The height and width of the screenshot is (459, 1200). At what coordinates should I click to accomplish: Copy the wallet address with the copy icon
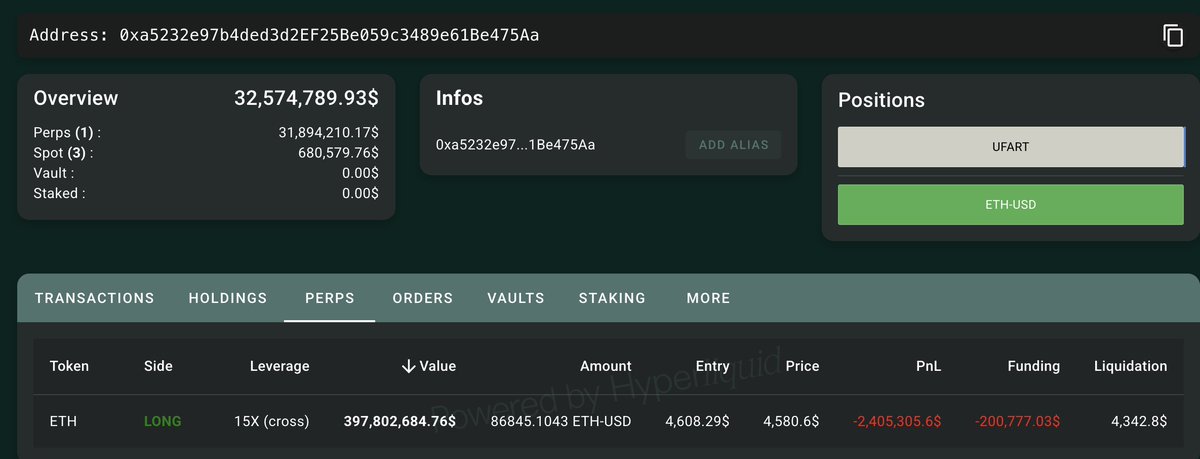1172,36
